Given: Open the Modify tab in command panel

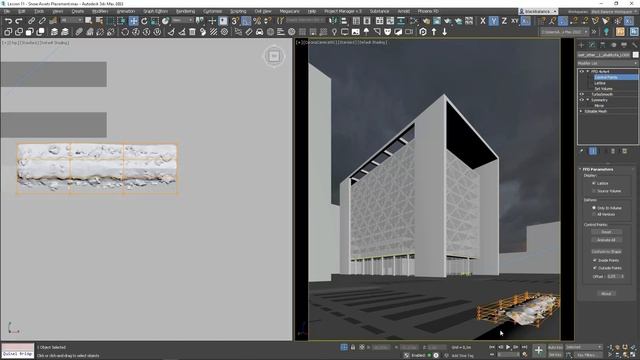Looking at the screenshot, I should [x=592, y=45].
